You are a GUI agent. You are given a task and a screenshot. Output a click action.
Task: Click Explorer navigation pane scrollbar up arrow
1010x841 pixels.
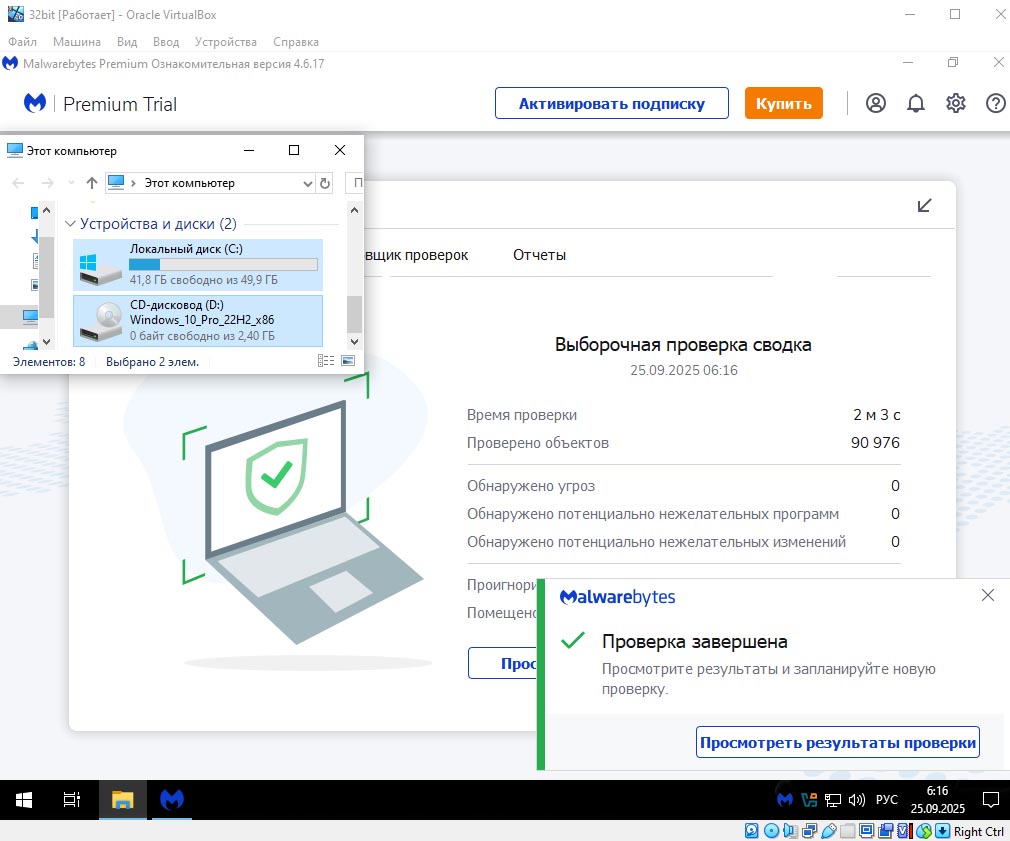46,210
